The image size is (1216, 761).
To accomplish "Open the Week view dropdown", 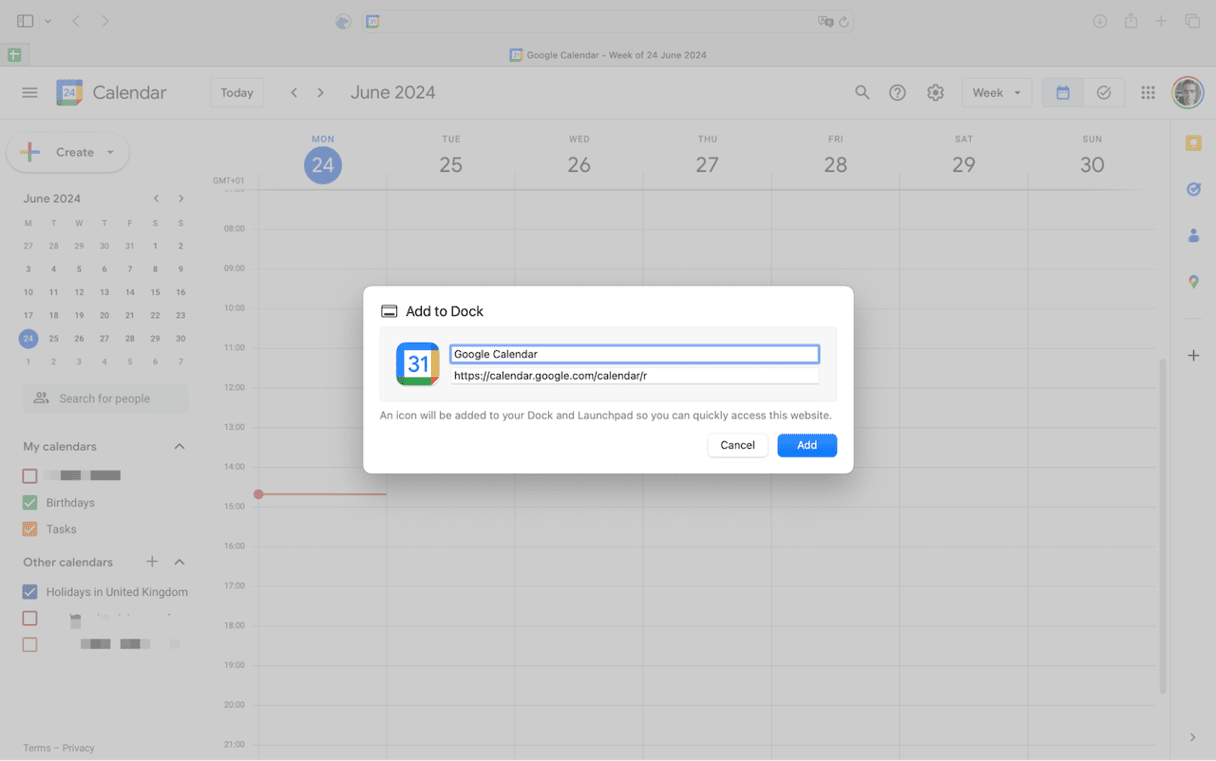I will pos(996,93).
